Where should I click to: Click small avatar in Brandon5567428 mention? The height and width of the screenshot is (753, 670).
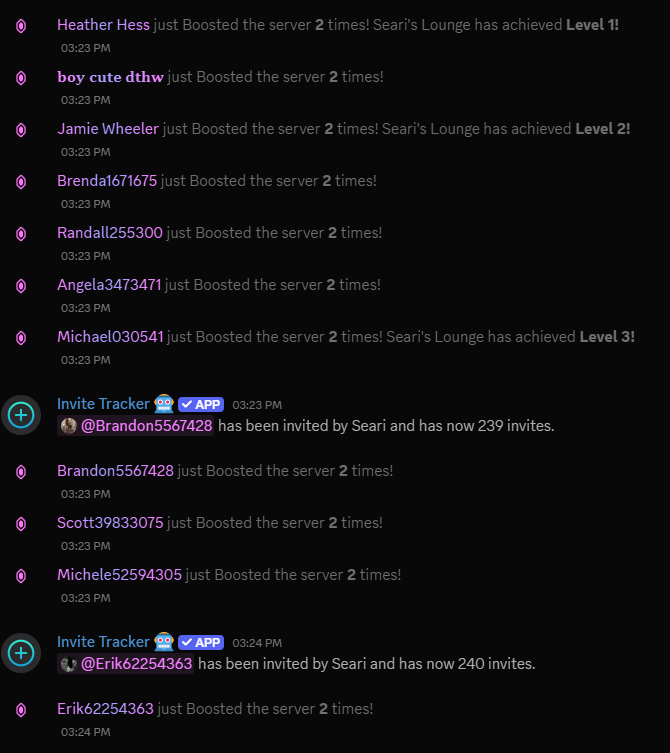coord(69,426)
